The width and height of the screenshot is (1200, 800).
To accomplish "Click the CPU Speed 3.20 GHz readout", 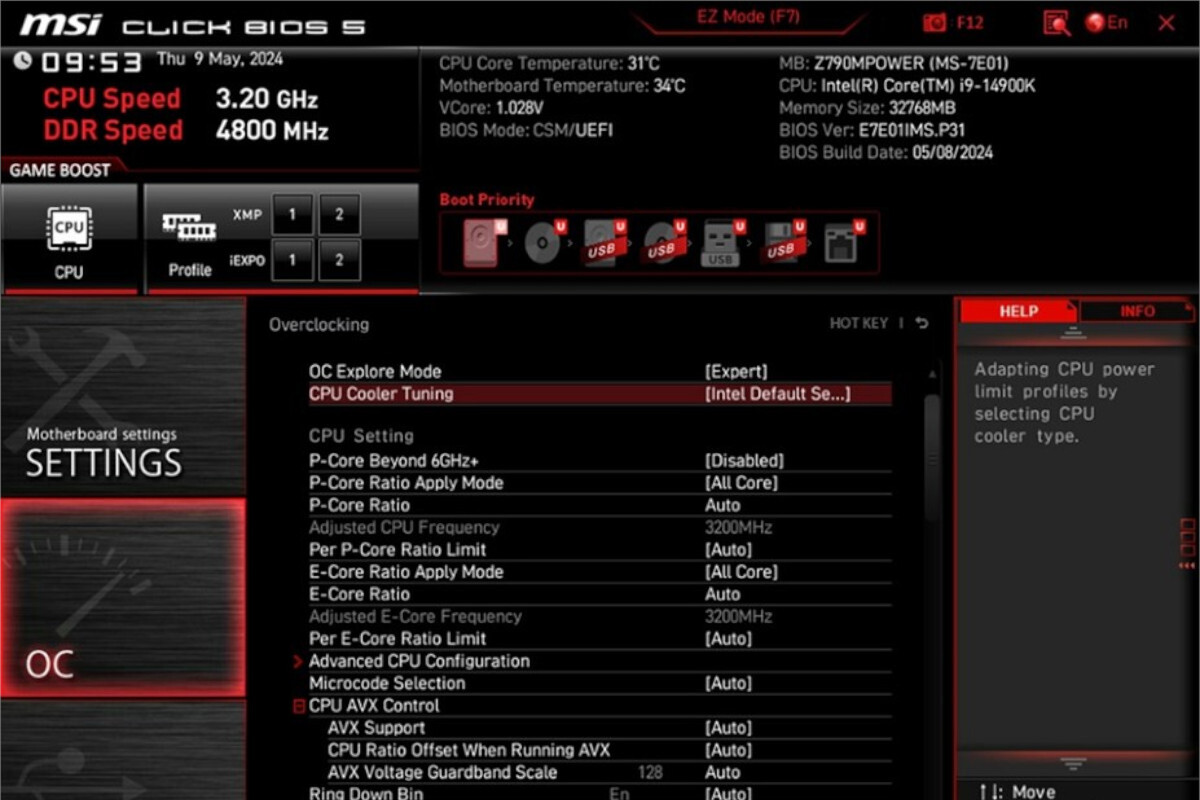I will [x=180, y=98].
